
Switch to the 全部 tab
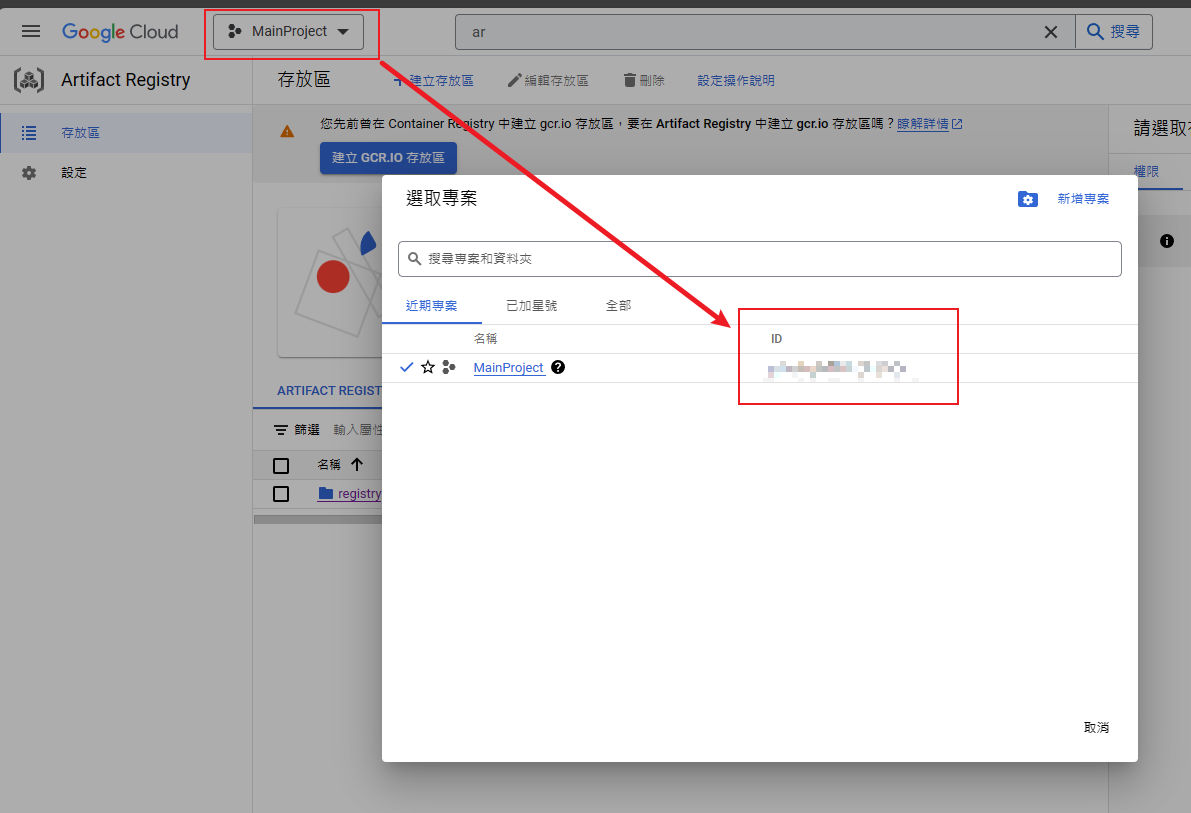pos(618,306)
